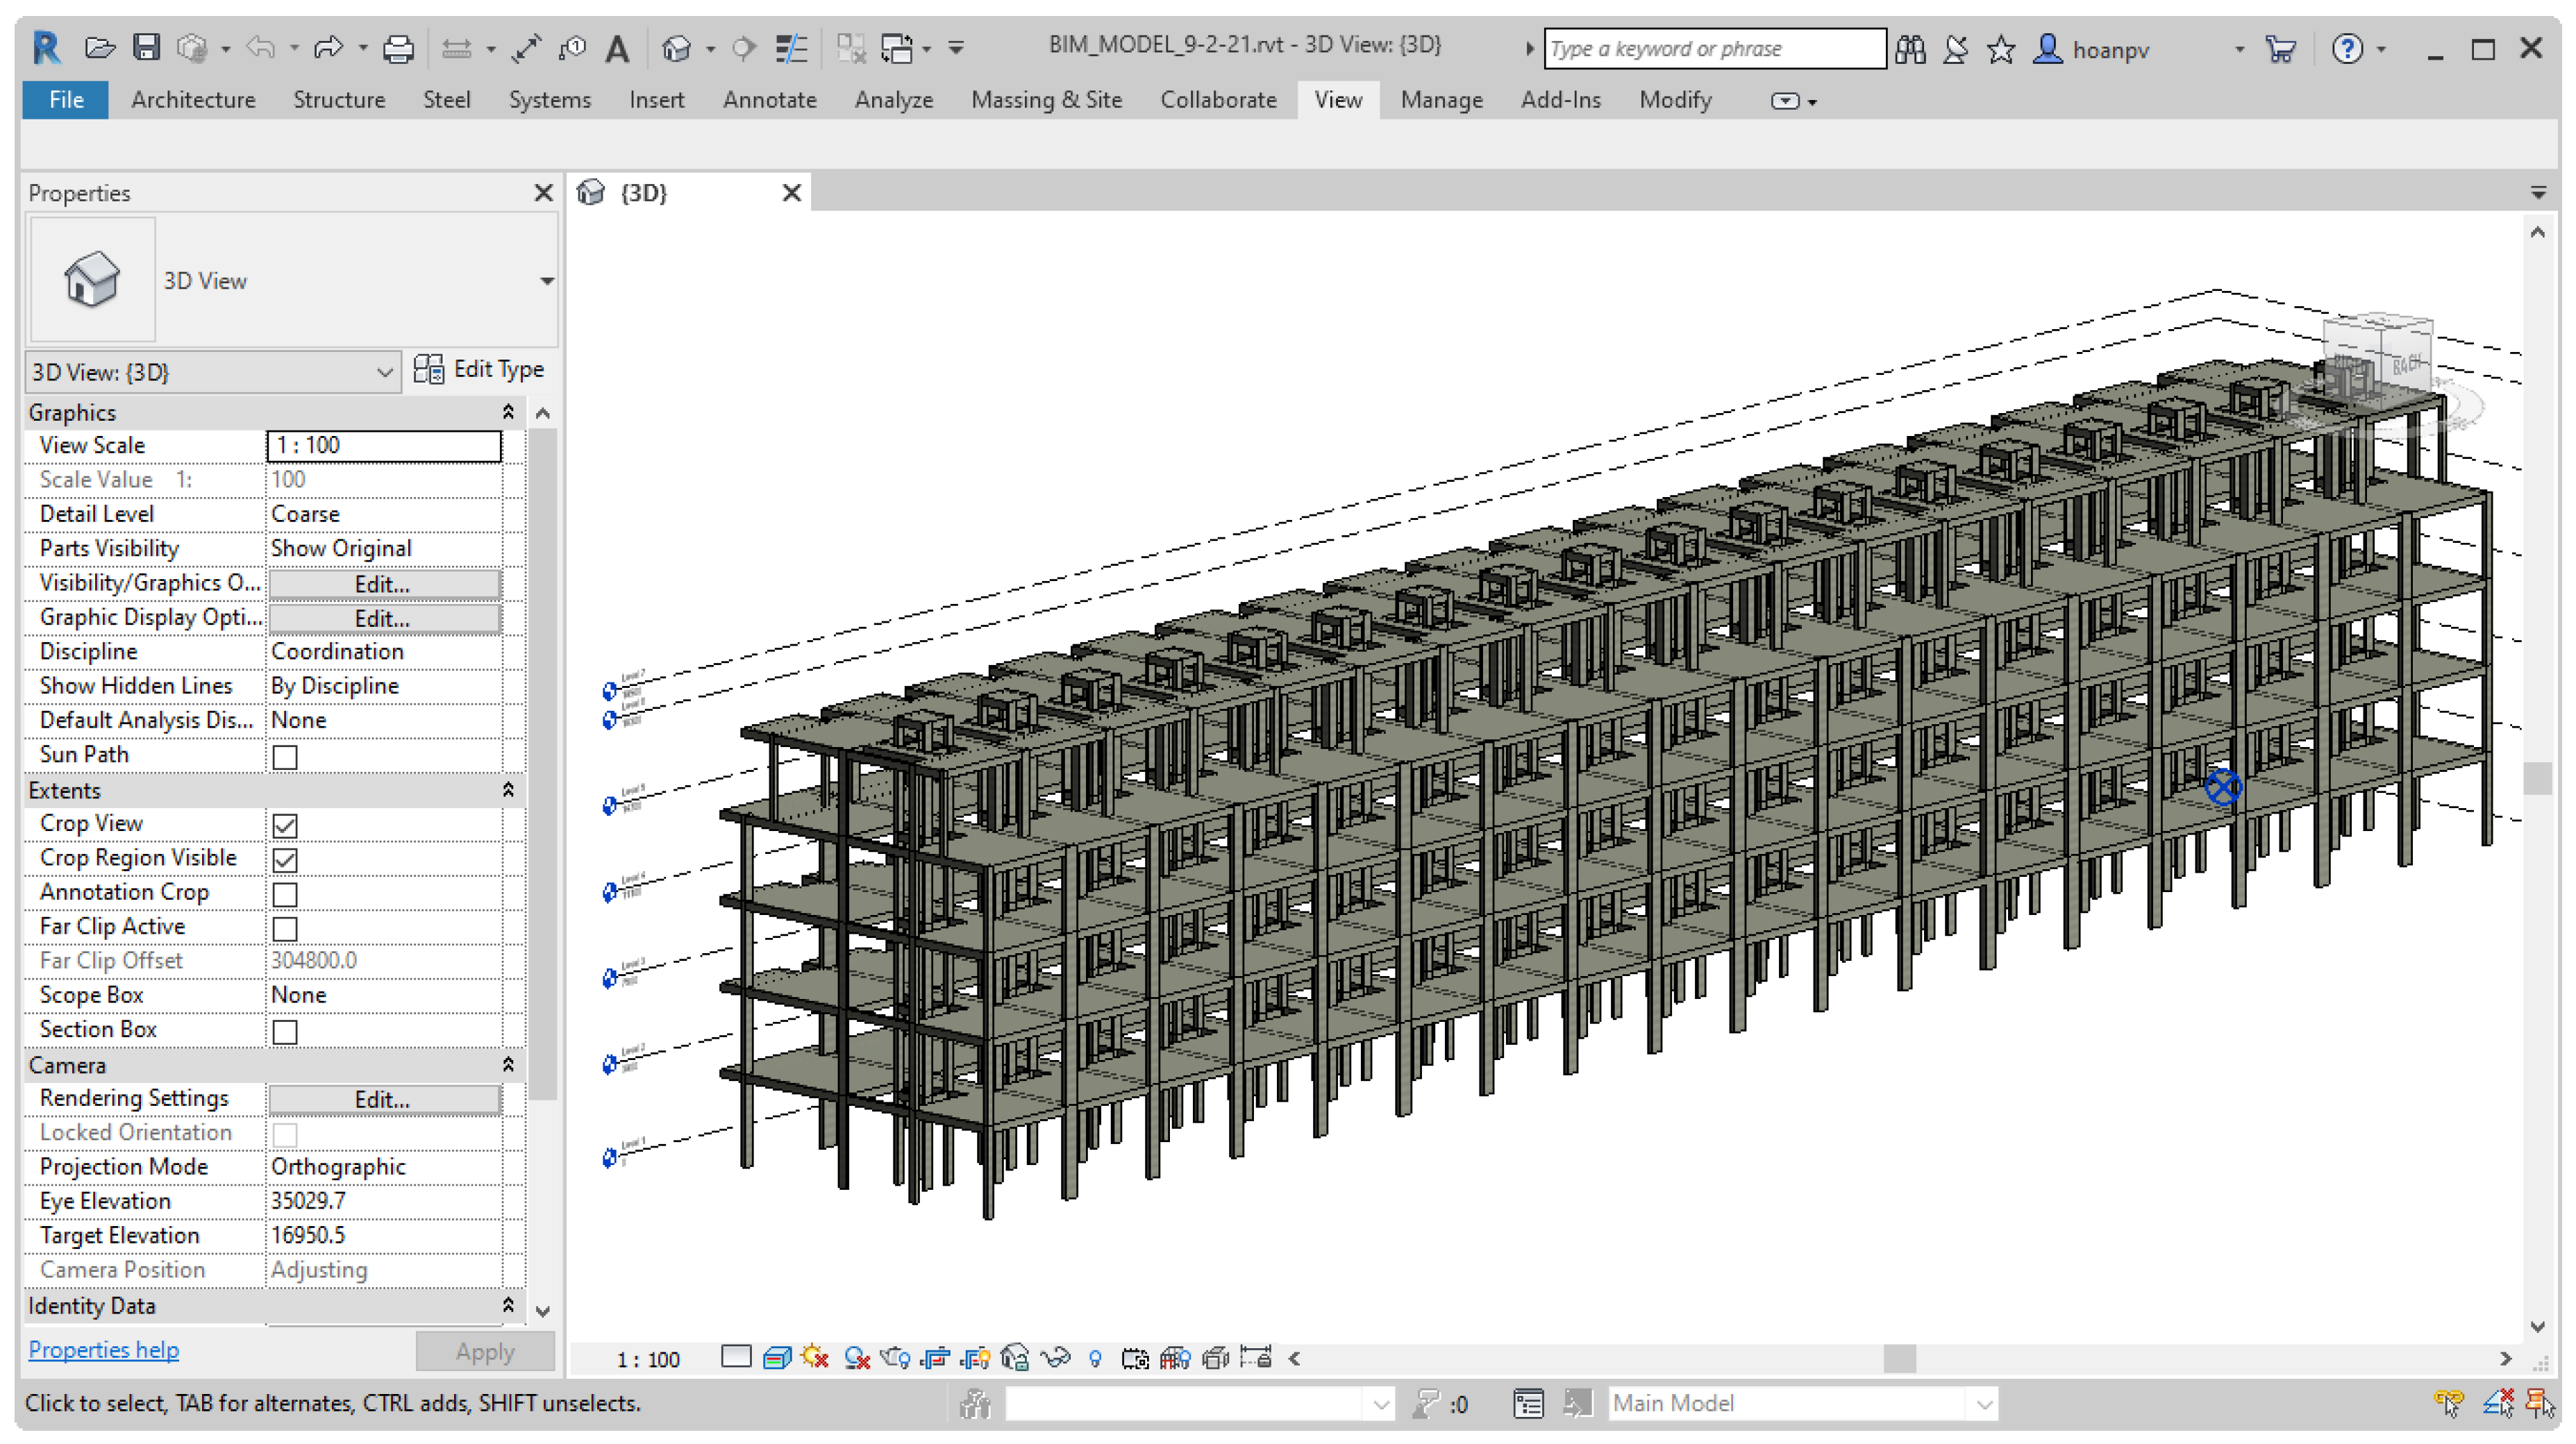Switch to the Annotate ribbon tab

pyautogui.click(x=769, y=100)
